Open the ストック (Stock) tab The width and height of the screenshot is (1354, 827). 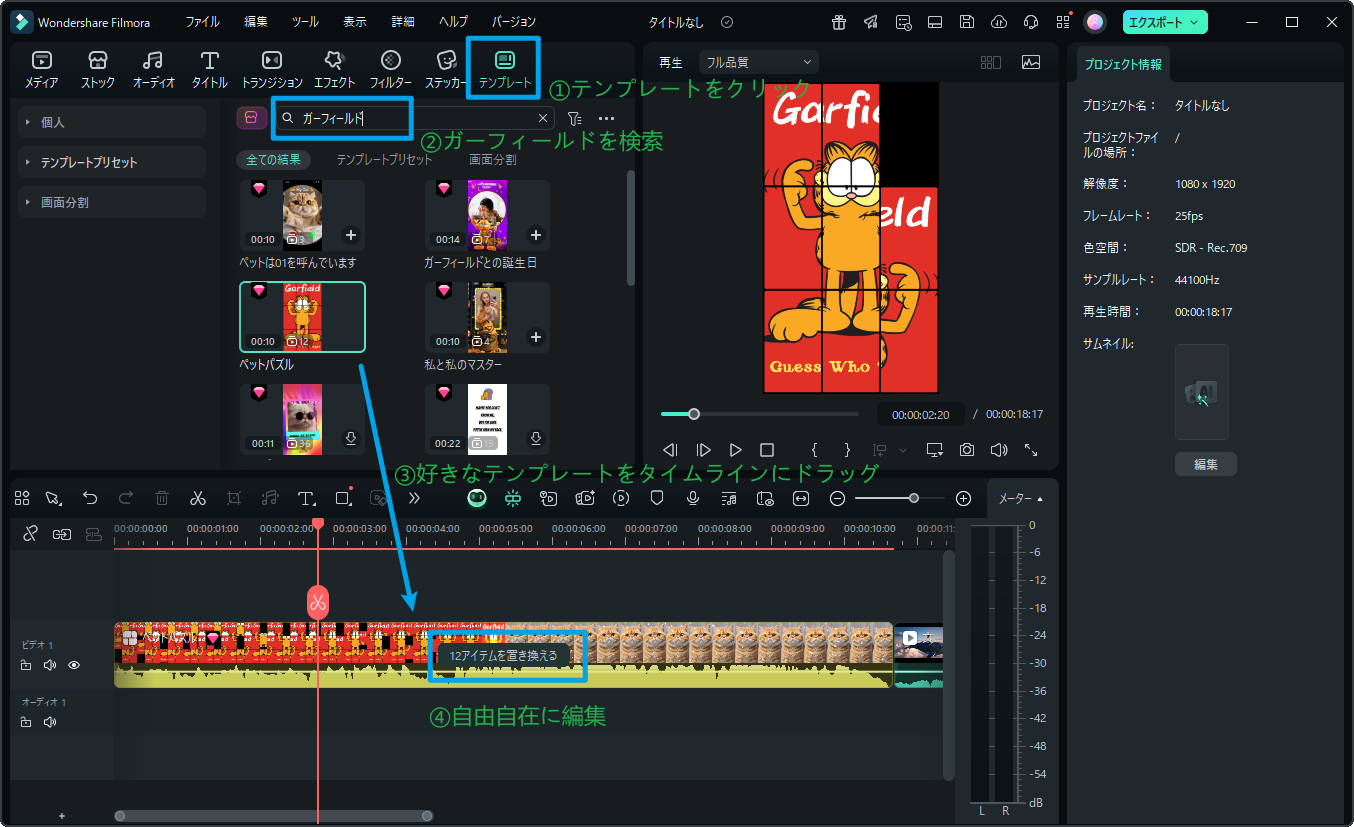tap(98, 70)
